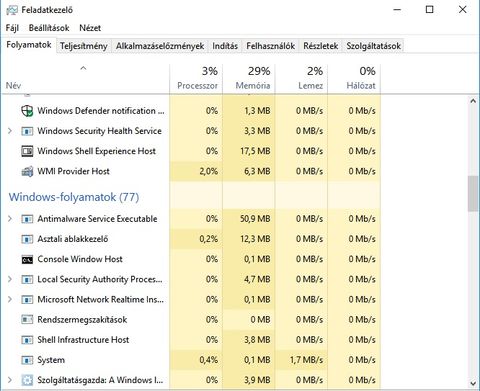Expand the Antimalware Service Executable row

(x=10, y=219)
